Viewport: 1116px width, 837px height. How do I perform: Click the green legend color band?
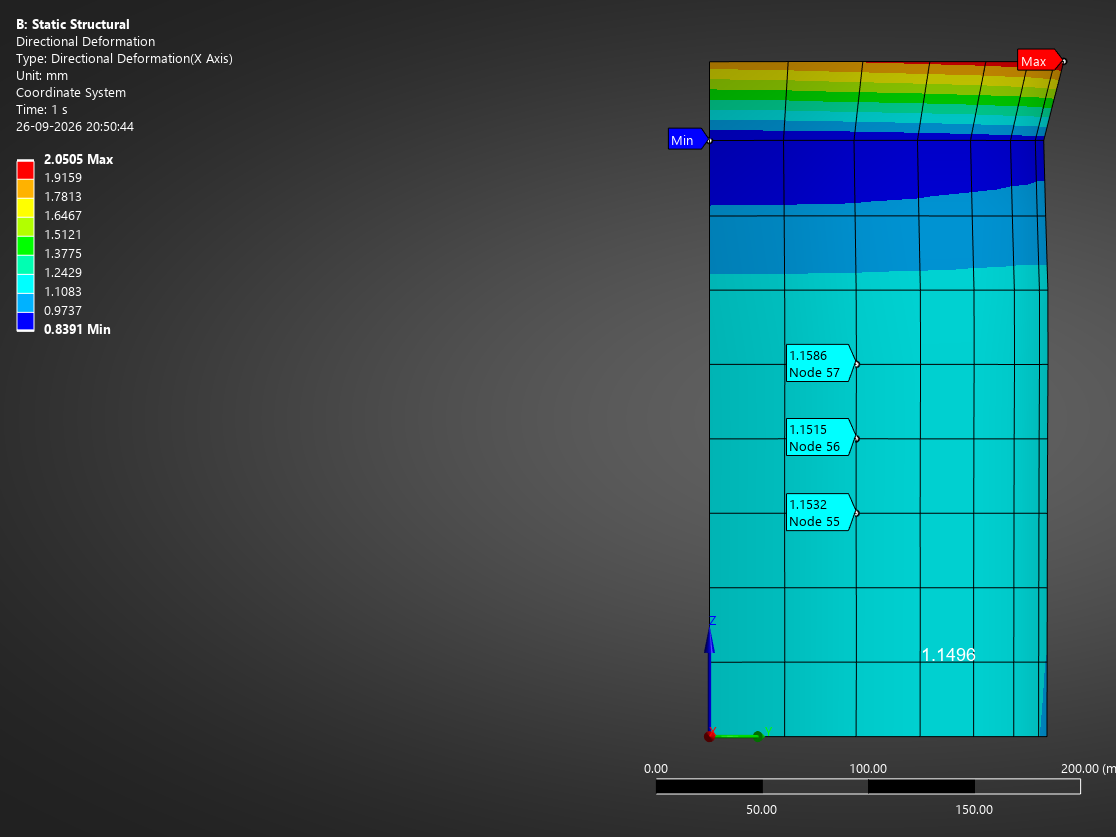[26, 246]
